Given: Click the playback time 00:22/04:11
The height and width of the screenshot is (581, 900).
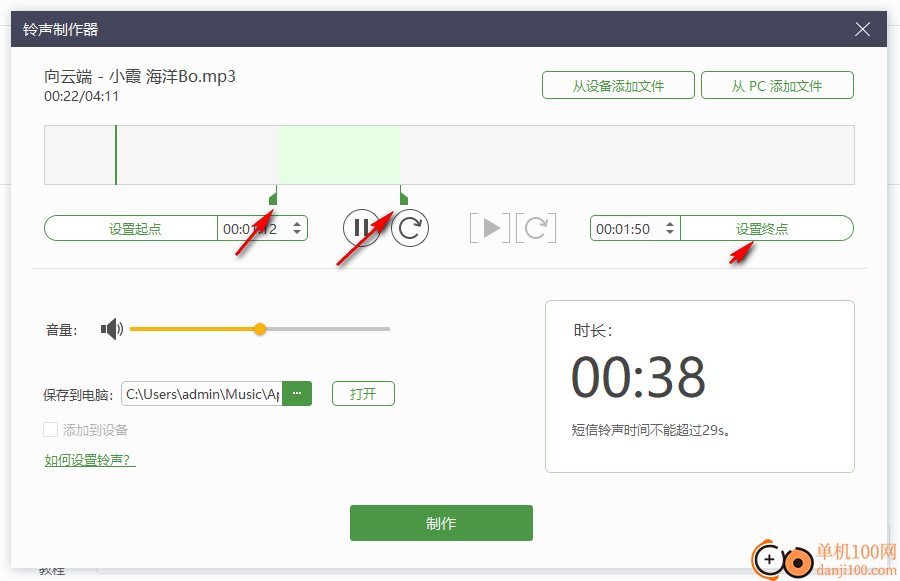Looking at the screenshot, I should tap(82, 96).
